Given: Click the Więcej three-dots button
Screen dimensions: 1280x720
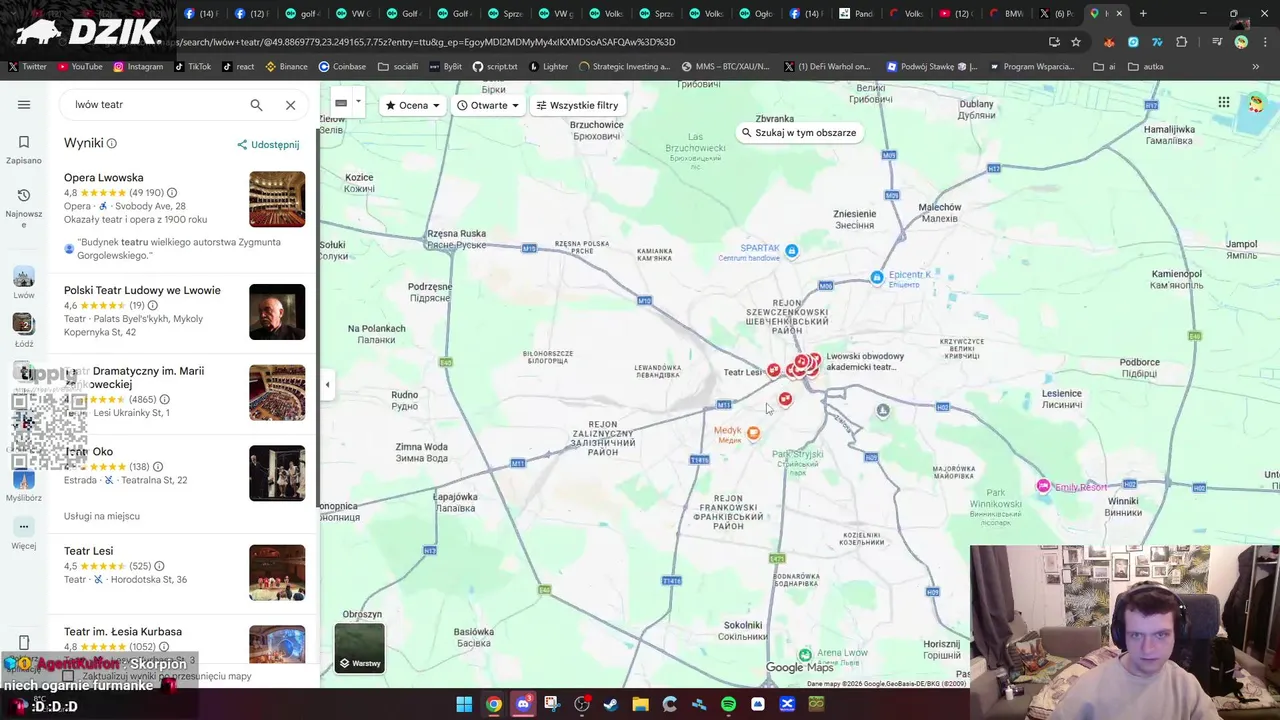Looking at the screenshot, I should point(24,532).
